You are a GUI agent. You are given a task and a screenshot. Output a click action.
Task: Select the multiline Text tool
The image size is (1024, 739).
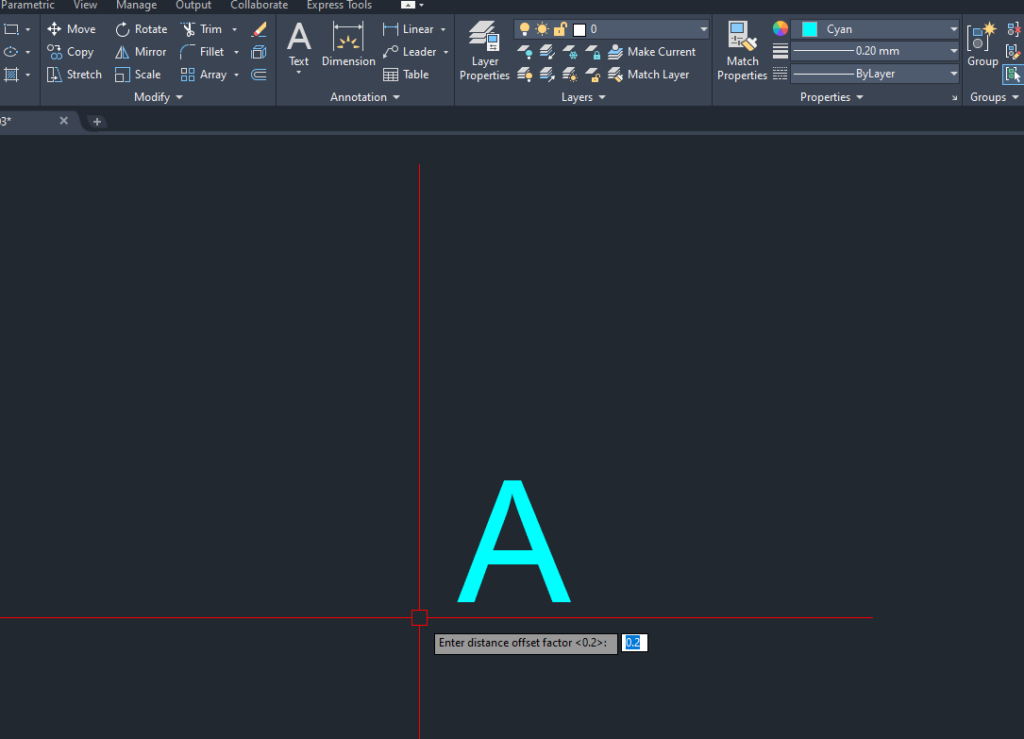point(298,40)
